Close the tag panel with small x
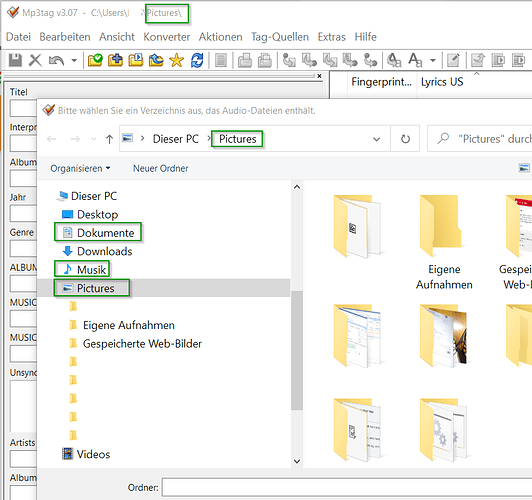 (319, 76)
